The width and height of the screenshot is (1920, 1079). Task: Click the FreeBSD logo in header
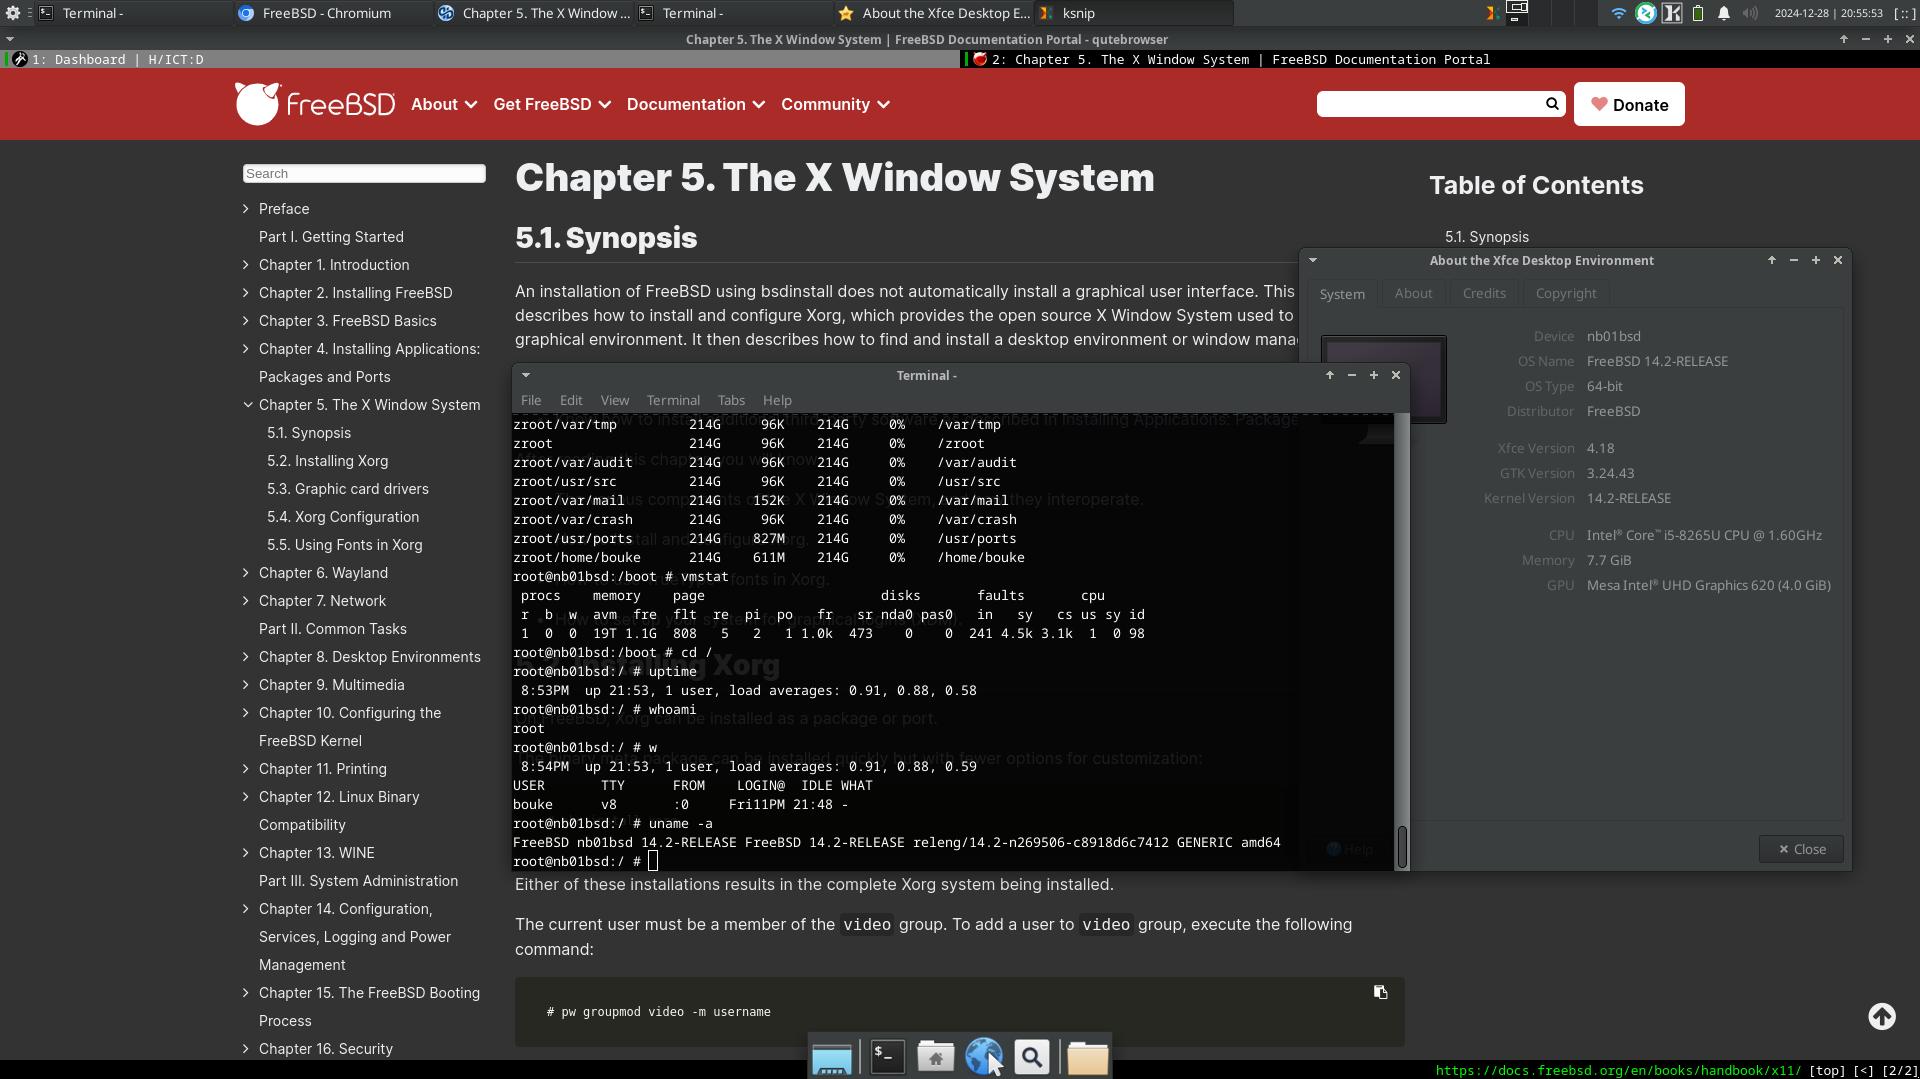315,104
